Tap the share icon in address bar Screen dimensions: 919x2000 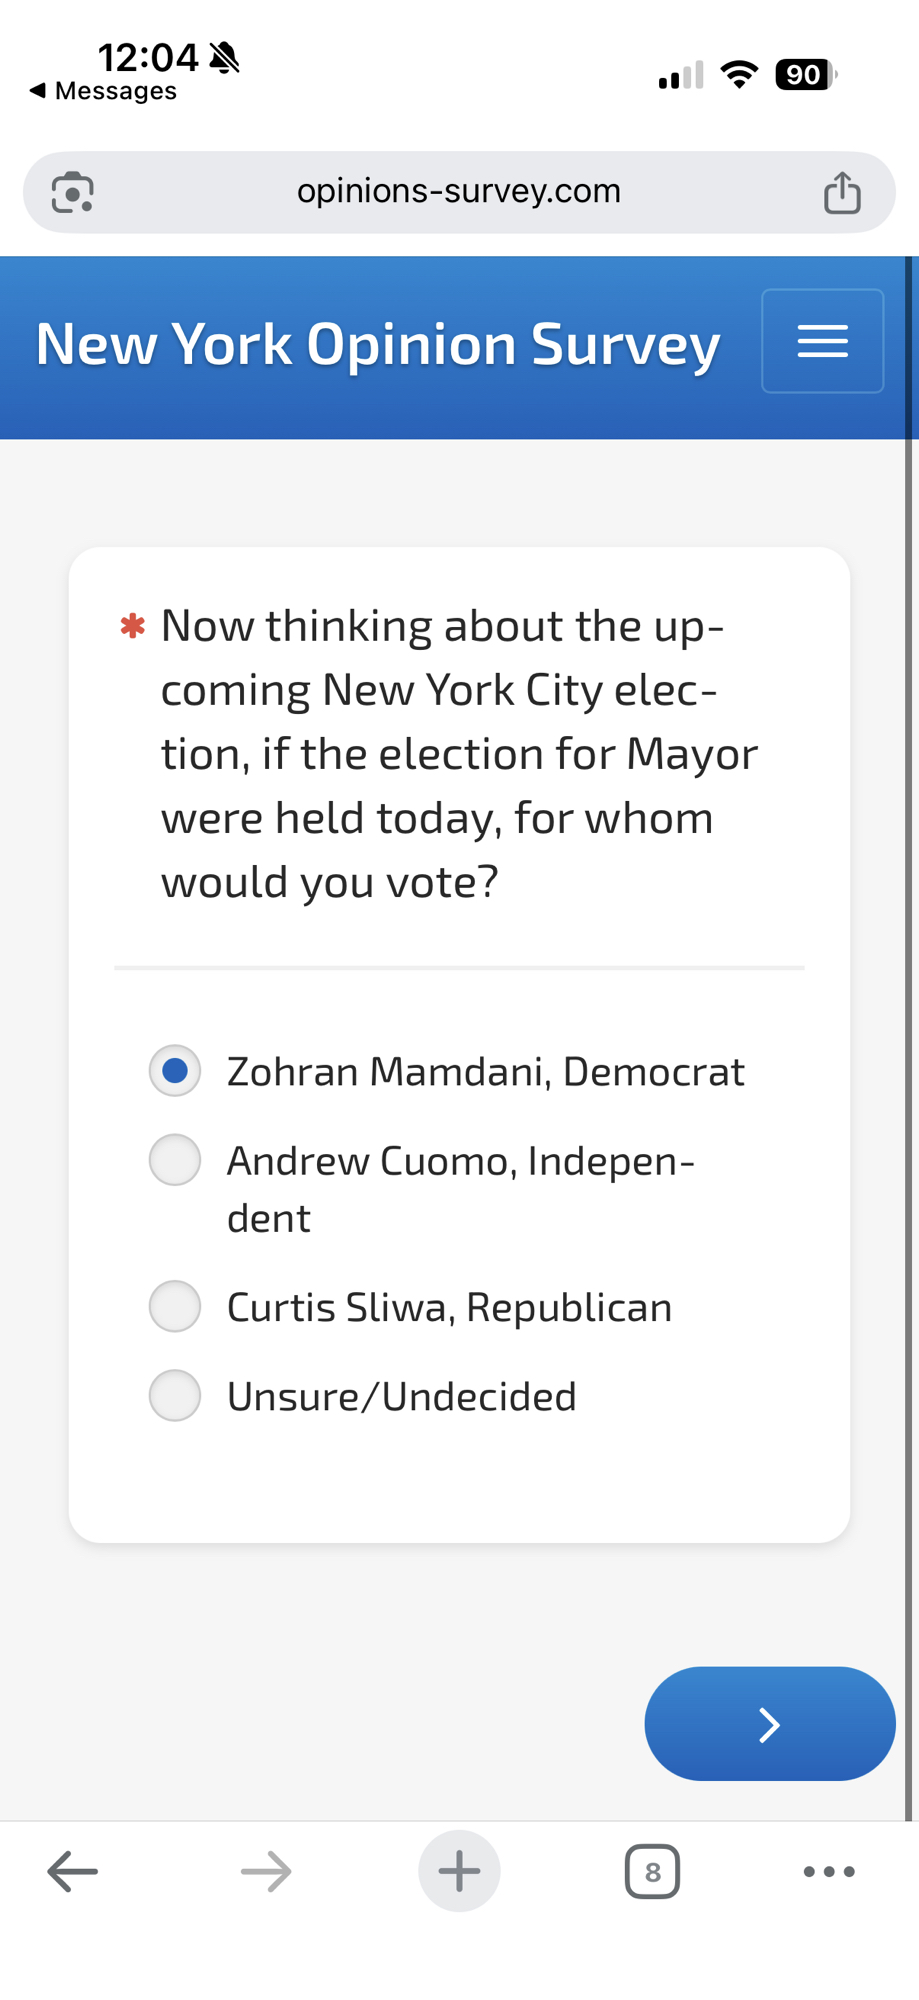pos(842,193)
